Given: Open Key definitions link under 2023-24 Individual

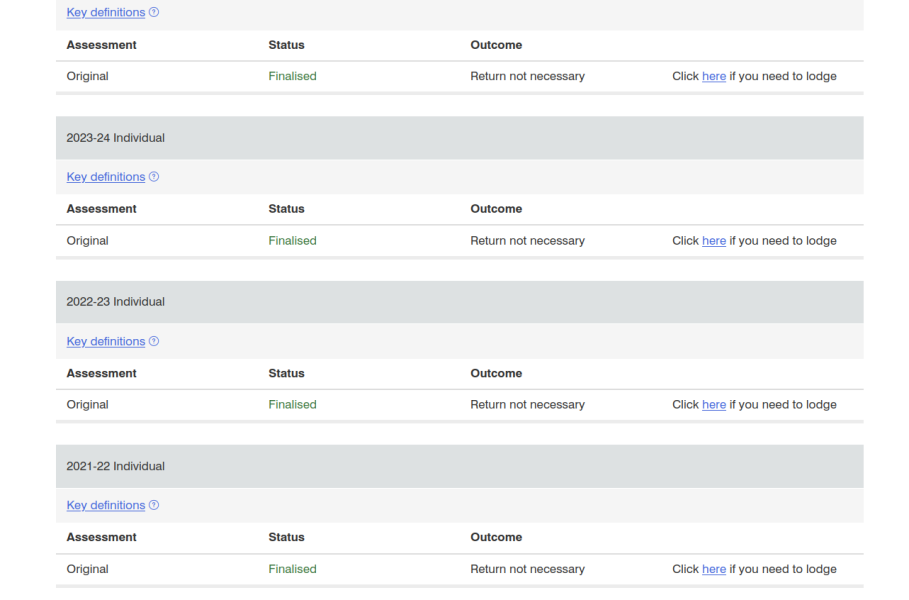Looking at the screenshot, I should 105,177.
